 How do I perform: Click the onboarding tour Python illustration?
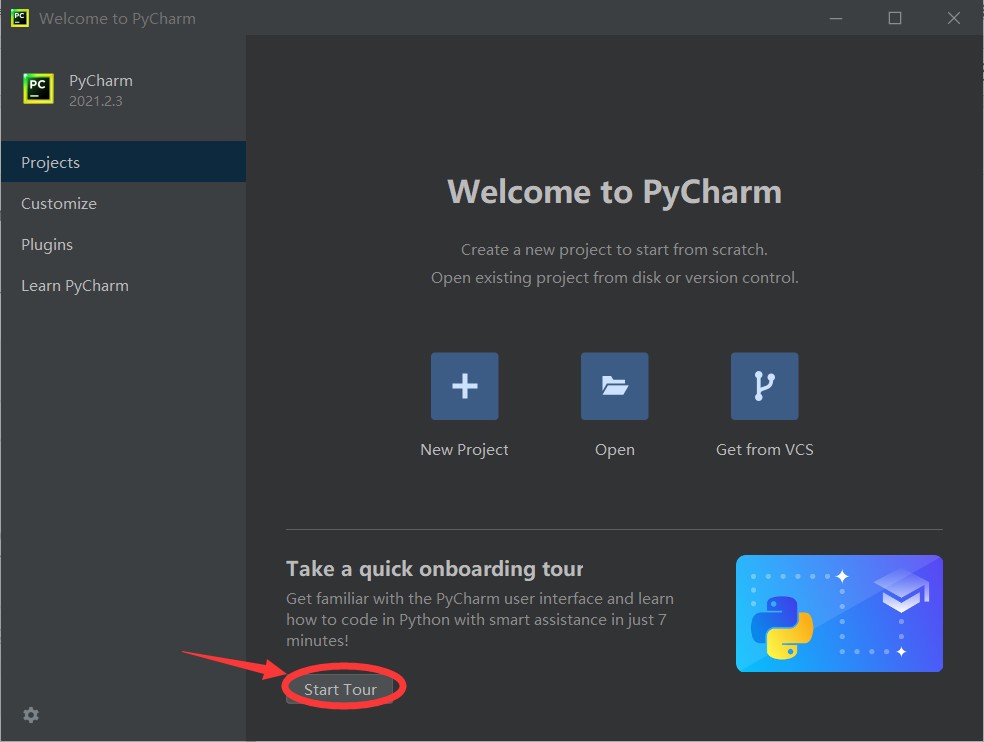point(839,613)
